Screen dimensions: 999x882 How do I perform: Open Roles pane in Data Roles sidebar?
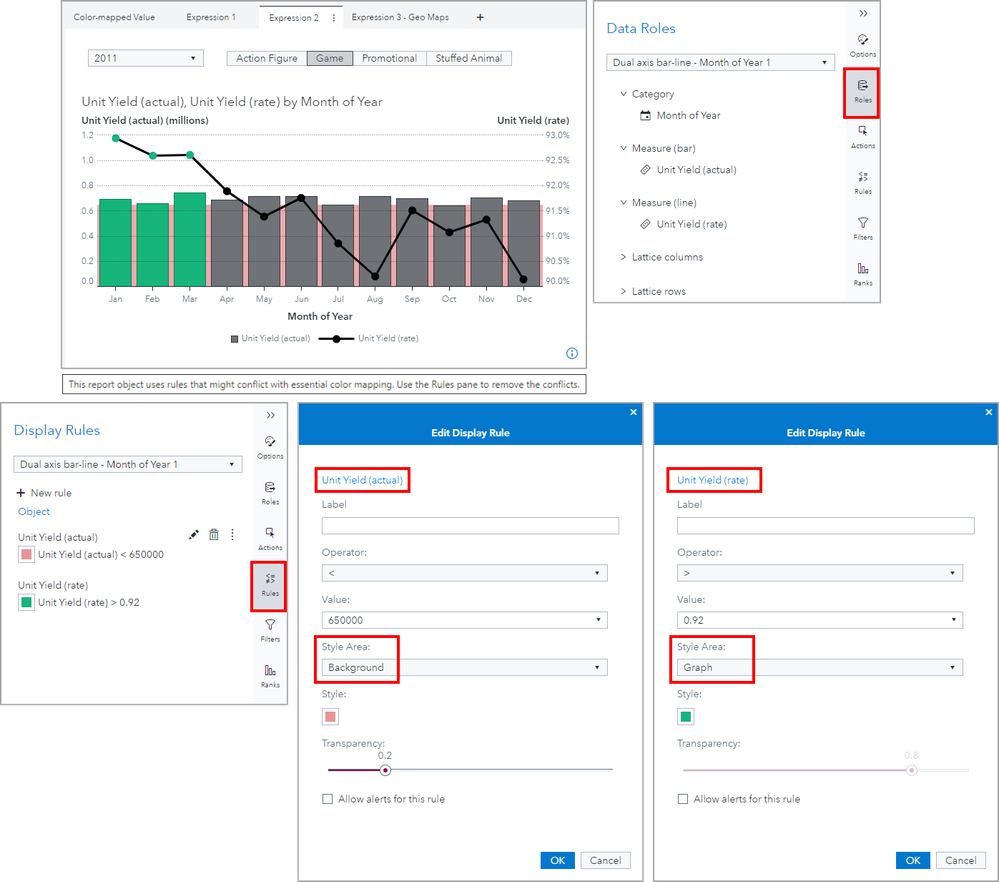click(862, 91)
